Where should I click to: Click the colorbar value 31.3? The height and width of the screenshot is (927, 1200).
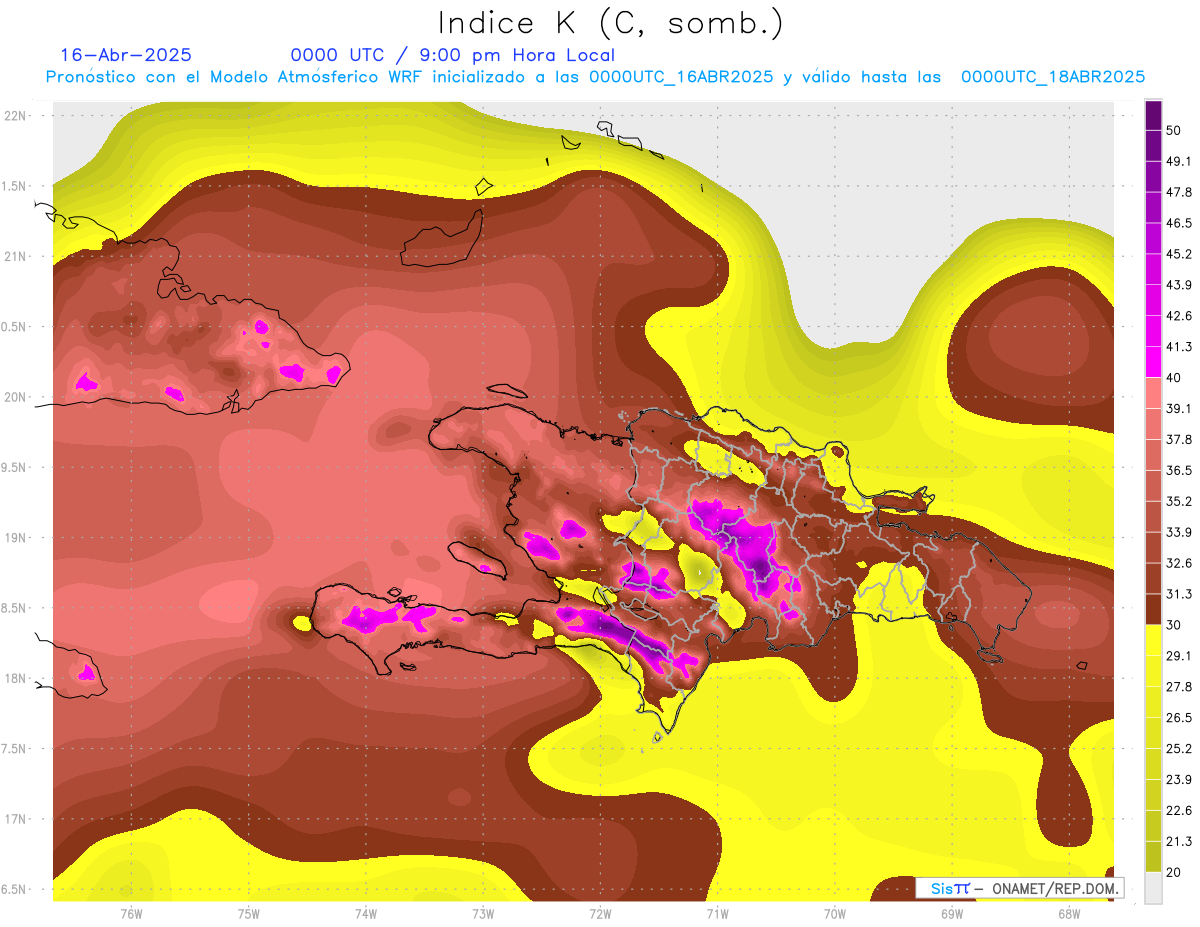[1178, 594]
